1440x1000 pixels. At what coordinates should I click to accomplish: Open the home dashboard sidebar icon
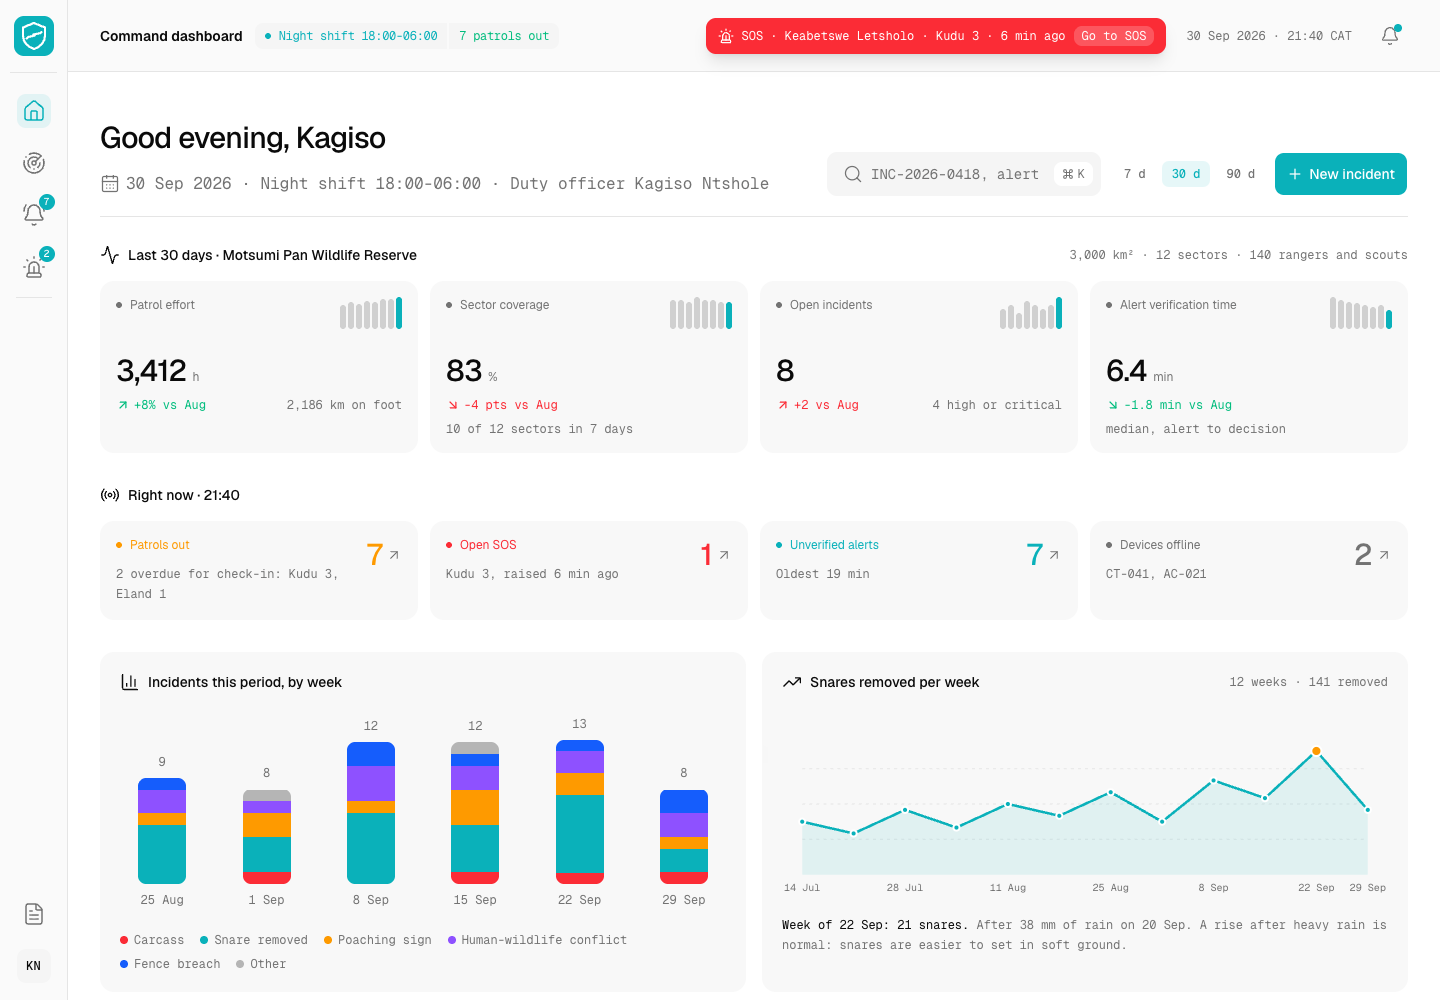pos(34,111)
